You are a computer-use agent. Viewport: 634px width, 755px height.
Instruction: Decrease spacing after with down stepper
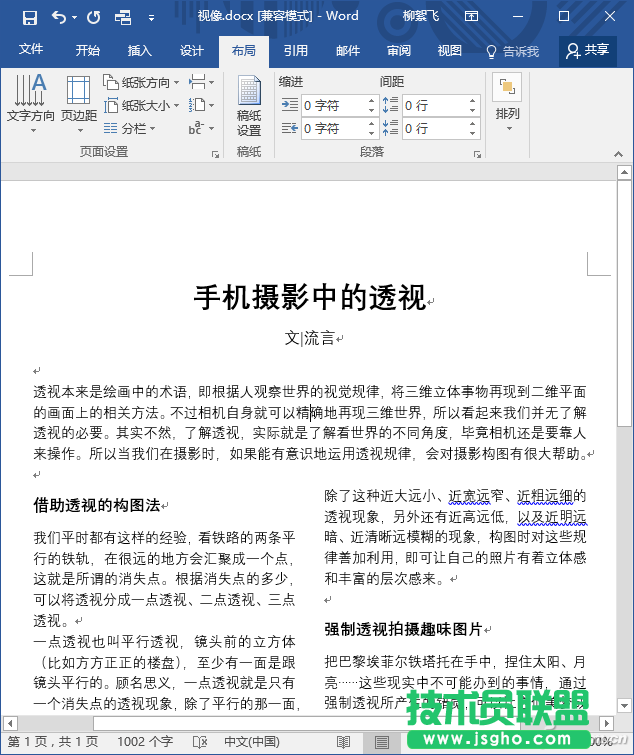[x=472, y=133]
